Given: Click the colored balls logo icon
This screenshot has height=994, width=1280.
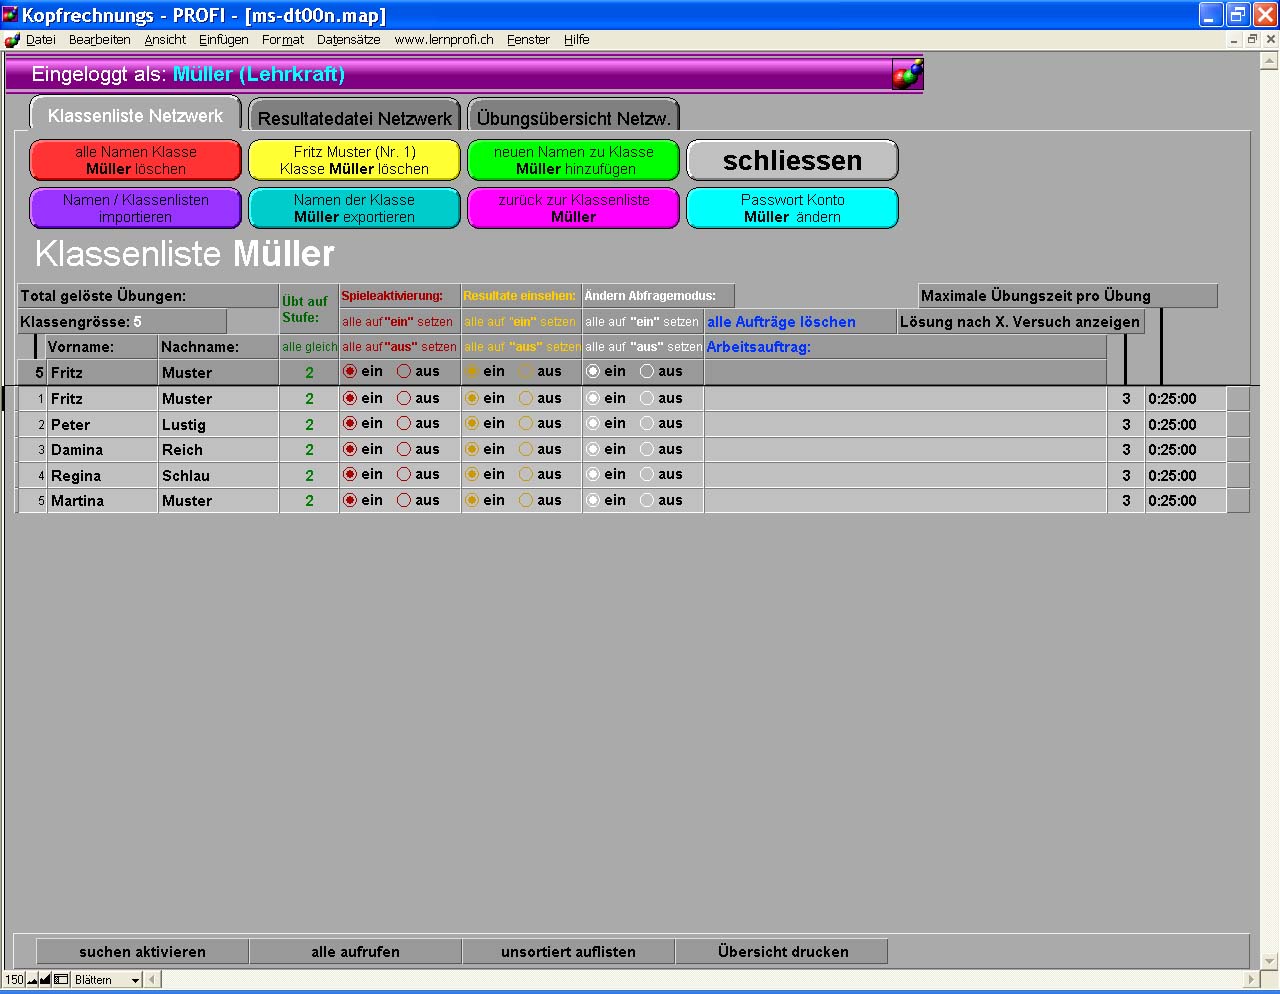Looking at the screenshot, I should tap(907, 74).
